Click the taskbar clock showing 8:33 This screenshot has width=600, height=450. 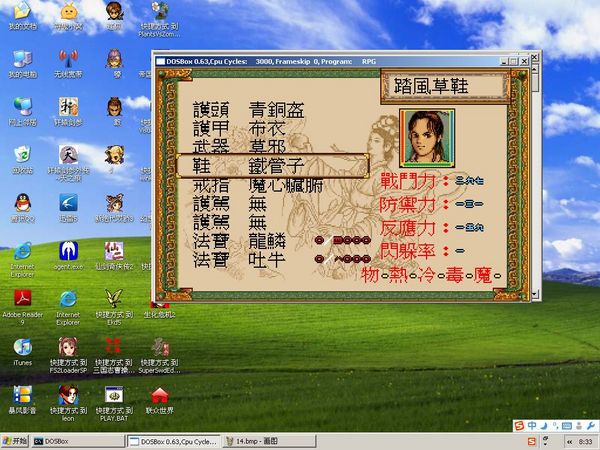[585, 442]
